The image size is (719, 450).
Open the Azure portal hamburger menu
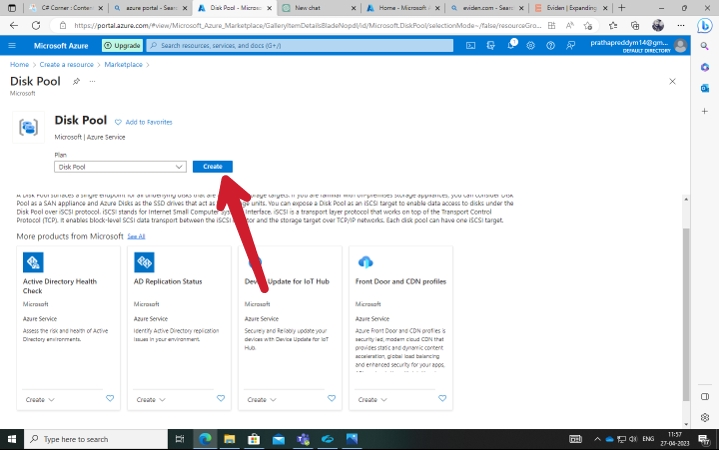[12, 45]
